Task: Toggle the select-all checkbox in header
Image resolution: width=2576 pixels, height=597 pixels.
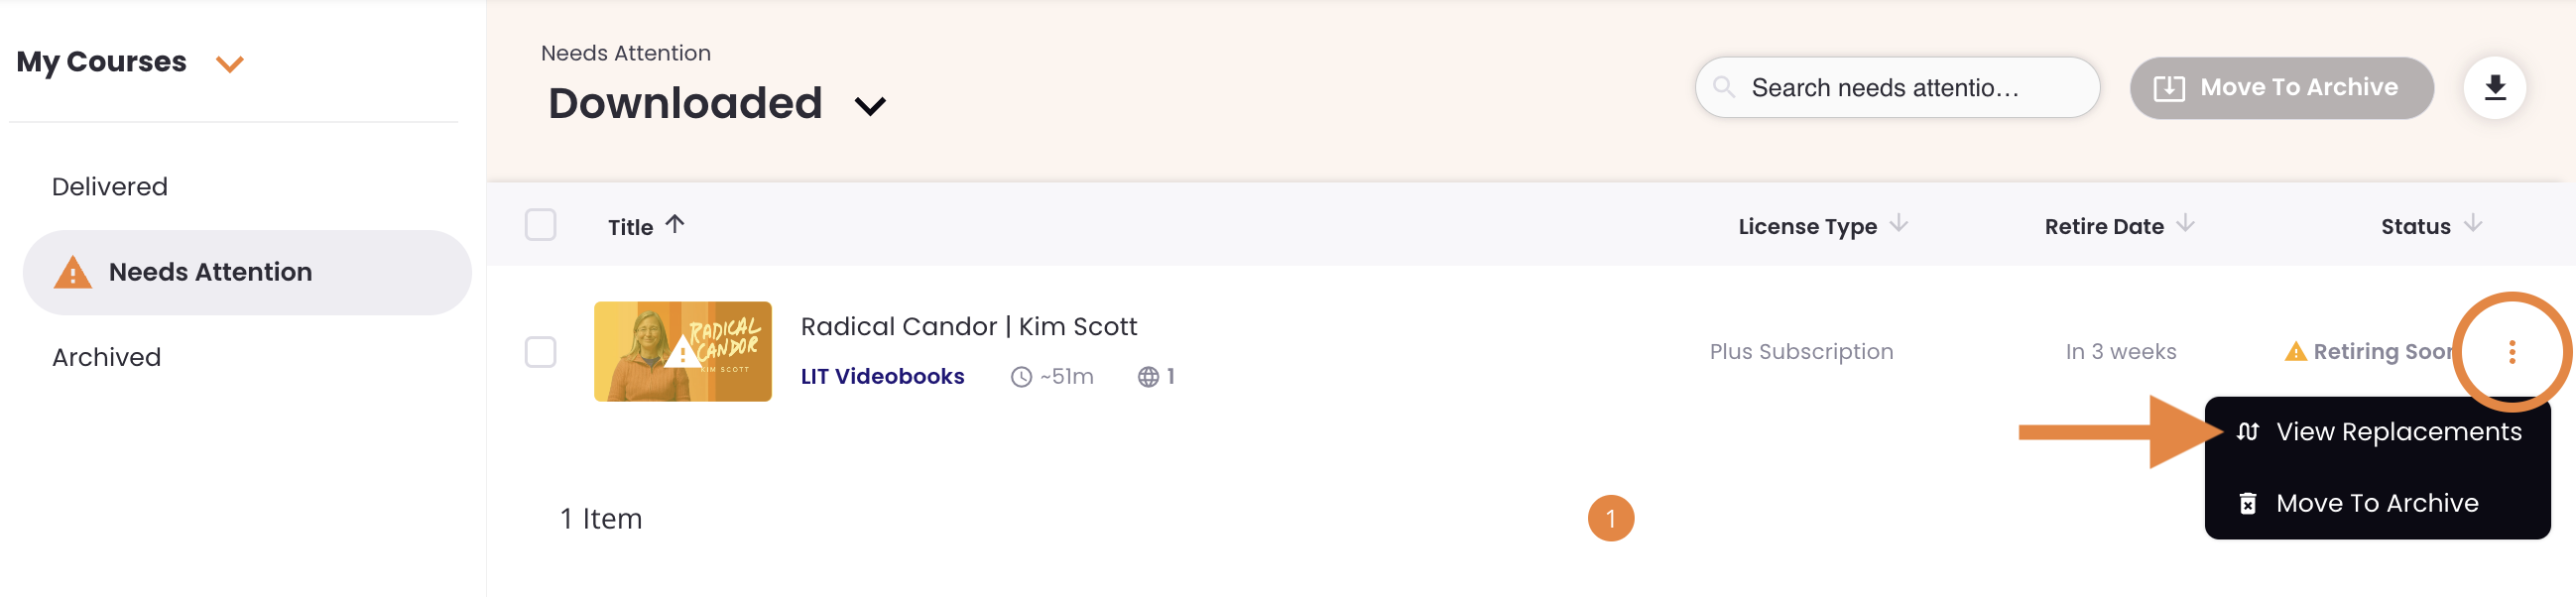Action: (540, 225)
